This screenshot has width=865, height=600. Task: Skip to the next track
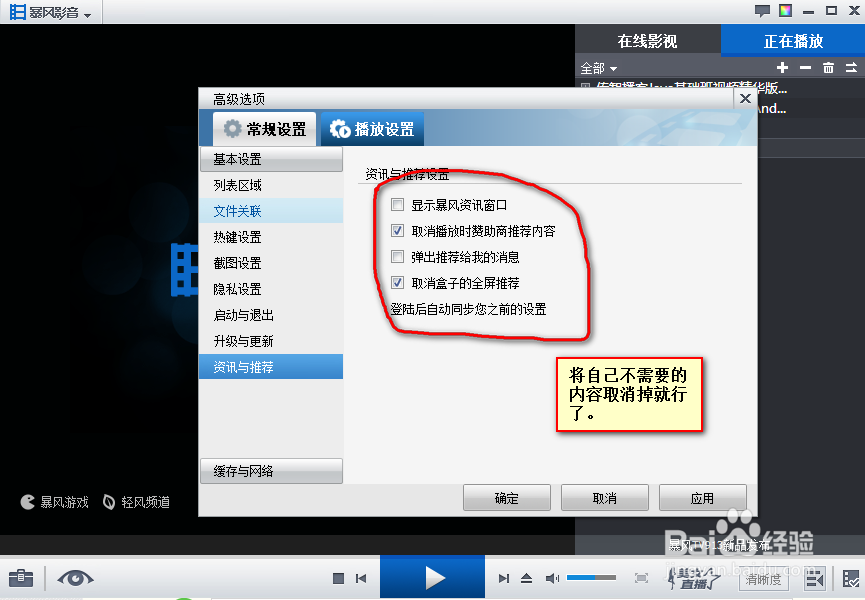[503, 578]
